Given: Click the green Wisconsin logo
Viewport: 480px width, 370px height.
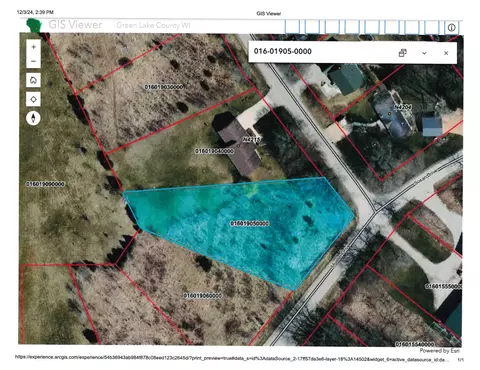Looking at the screenshot, I should [x=34, y=26].
